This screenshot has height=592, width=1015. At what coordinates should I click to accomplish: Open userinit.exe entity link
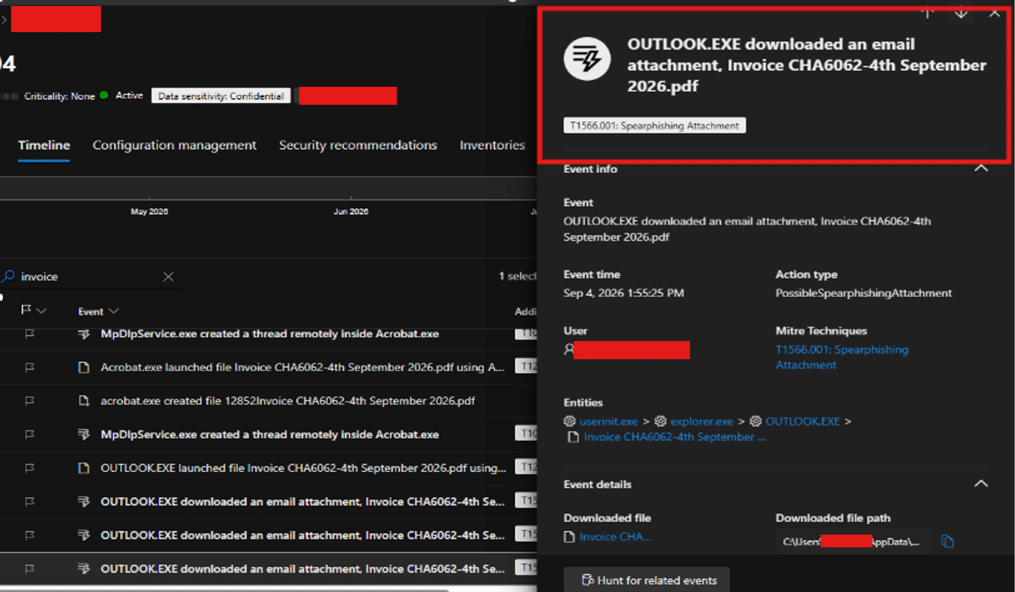(x=608, y=421)
